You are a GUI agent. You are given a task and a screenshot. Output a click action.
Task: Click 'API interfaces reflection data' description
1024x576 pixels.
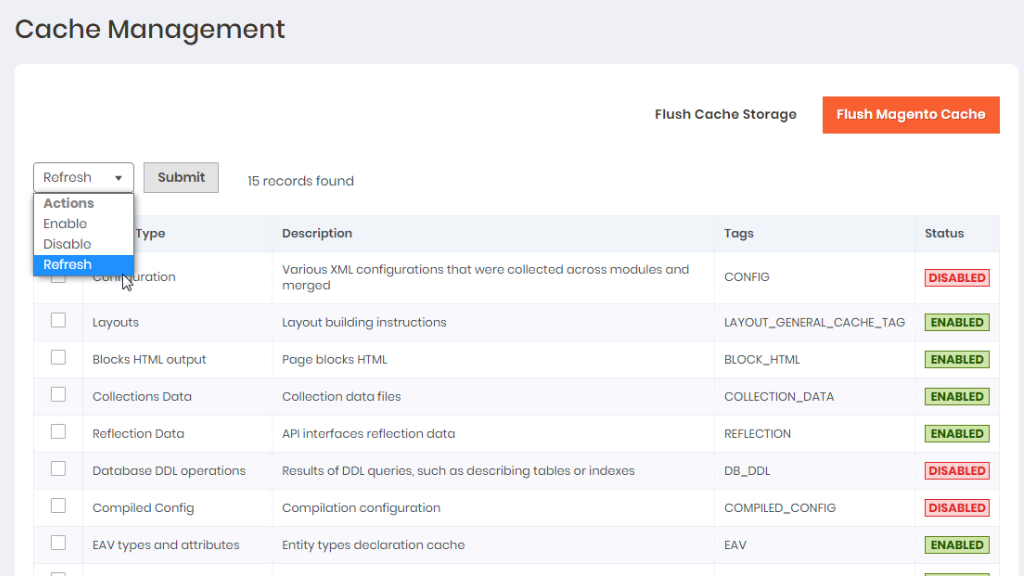click(368, 434)
